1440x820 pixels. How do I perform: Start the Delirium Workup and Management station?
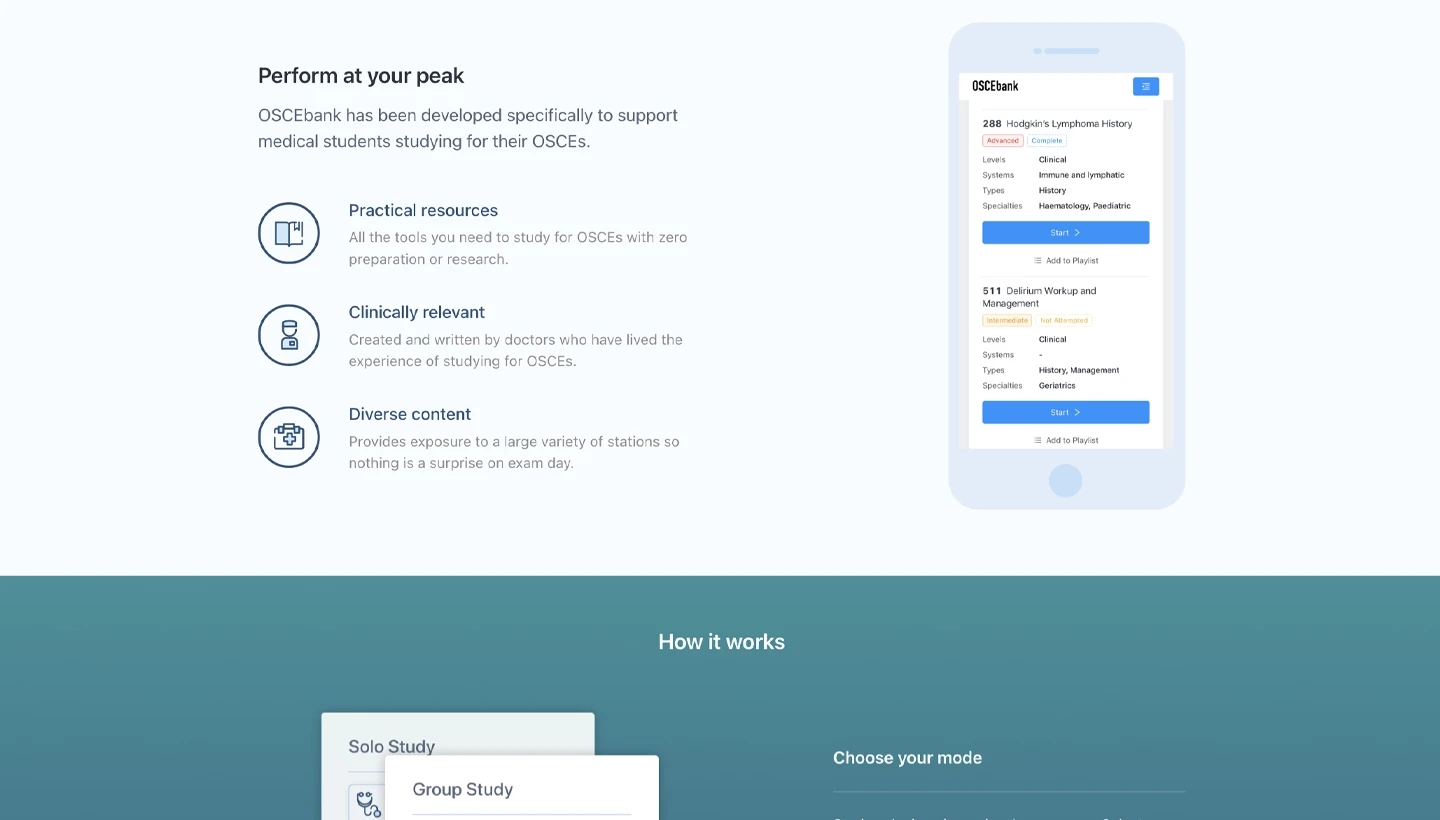point(1066,412)
